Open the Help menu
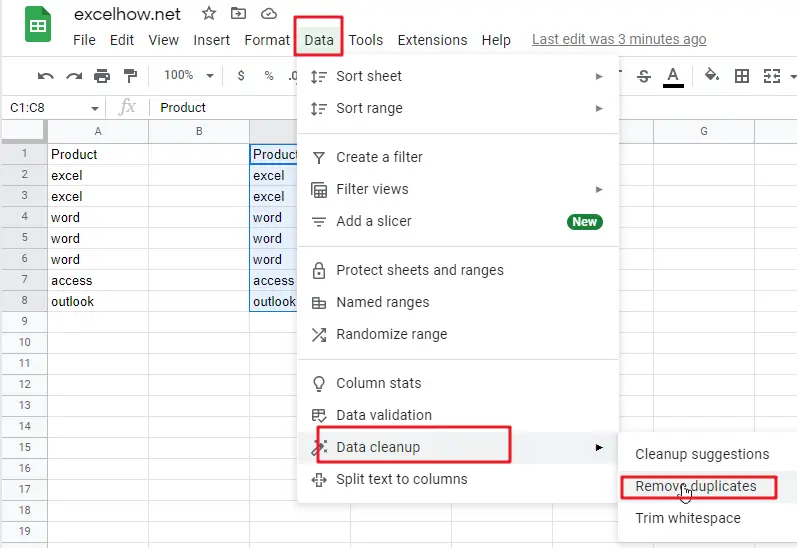 tap(496, 40)
